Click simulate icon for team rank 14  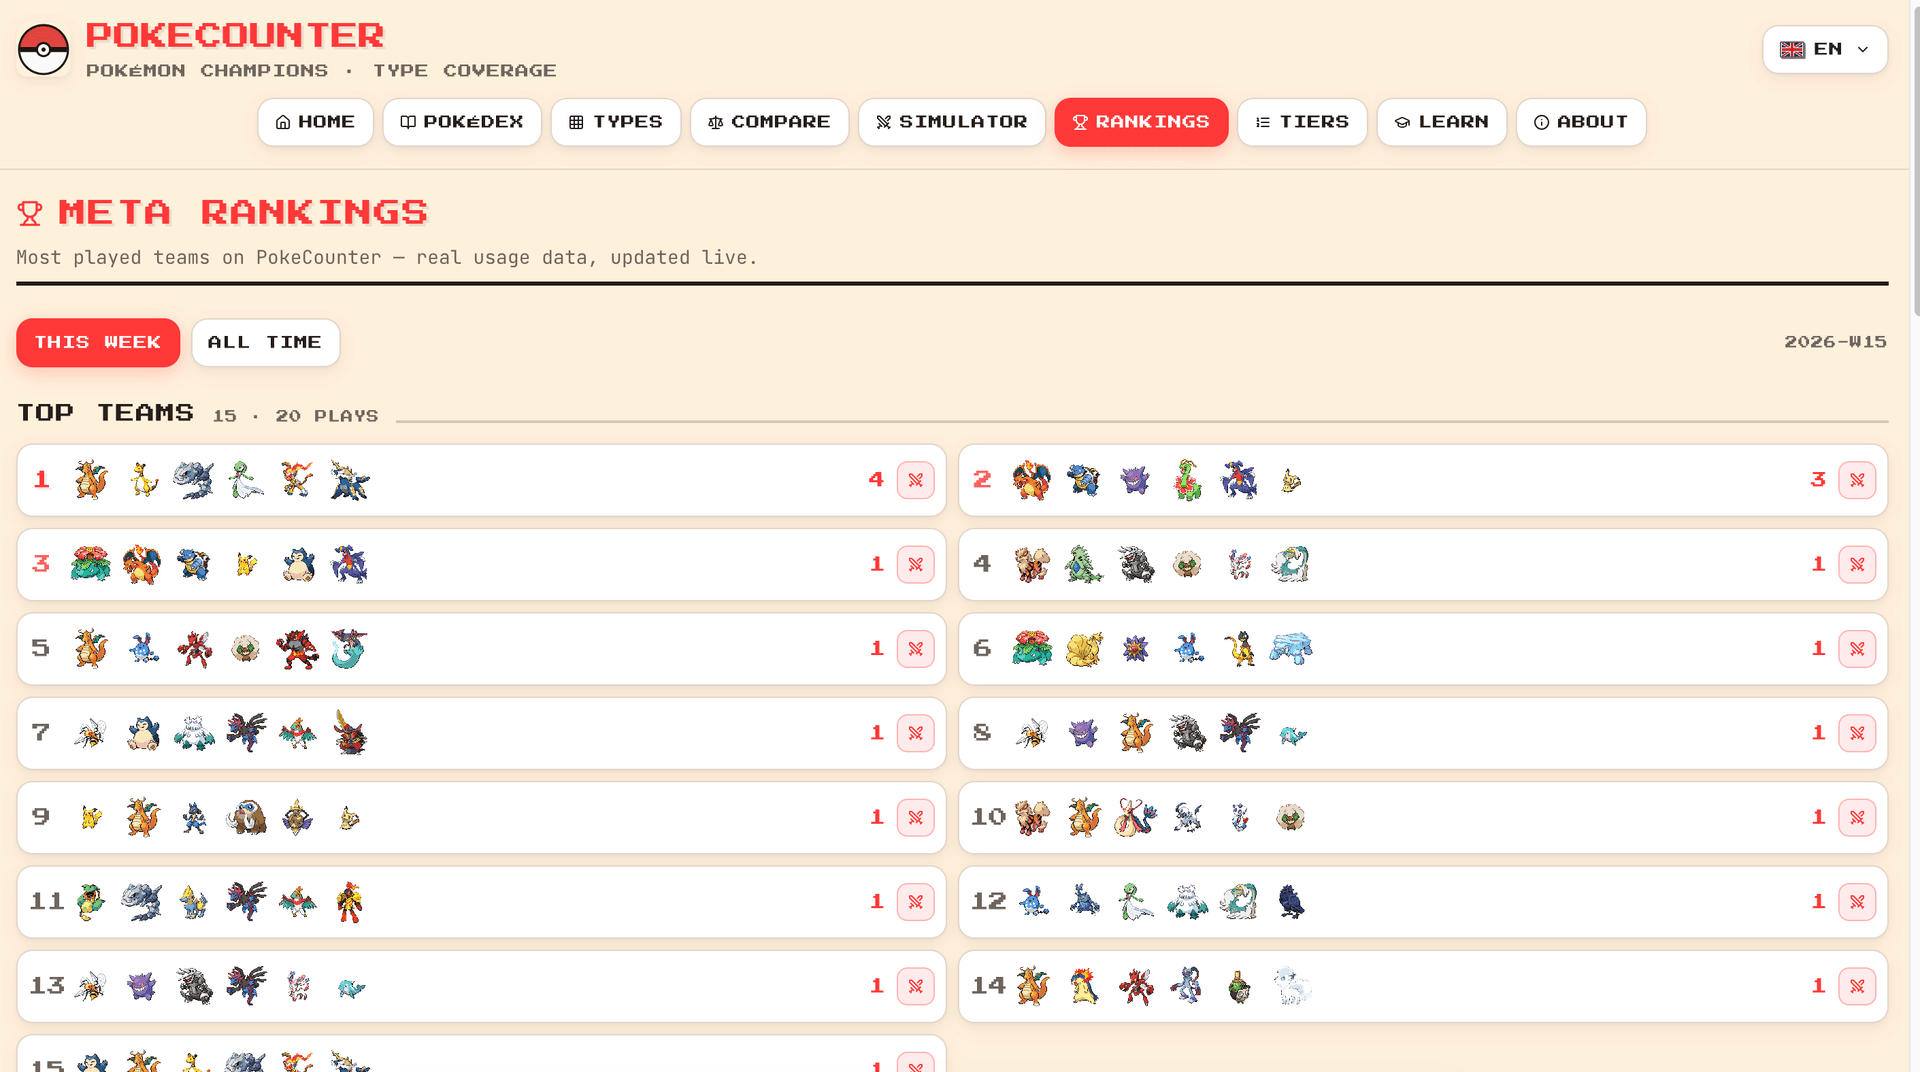tap(1857, 986)
